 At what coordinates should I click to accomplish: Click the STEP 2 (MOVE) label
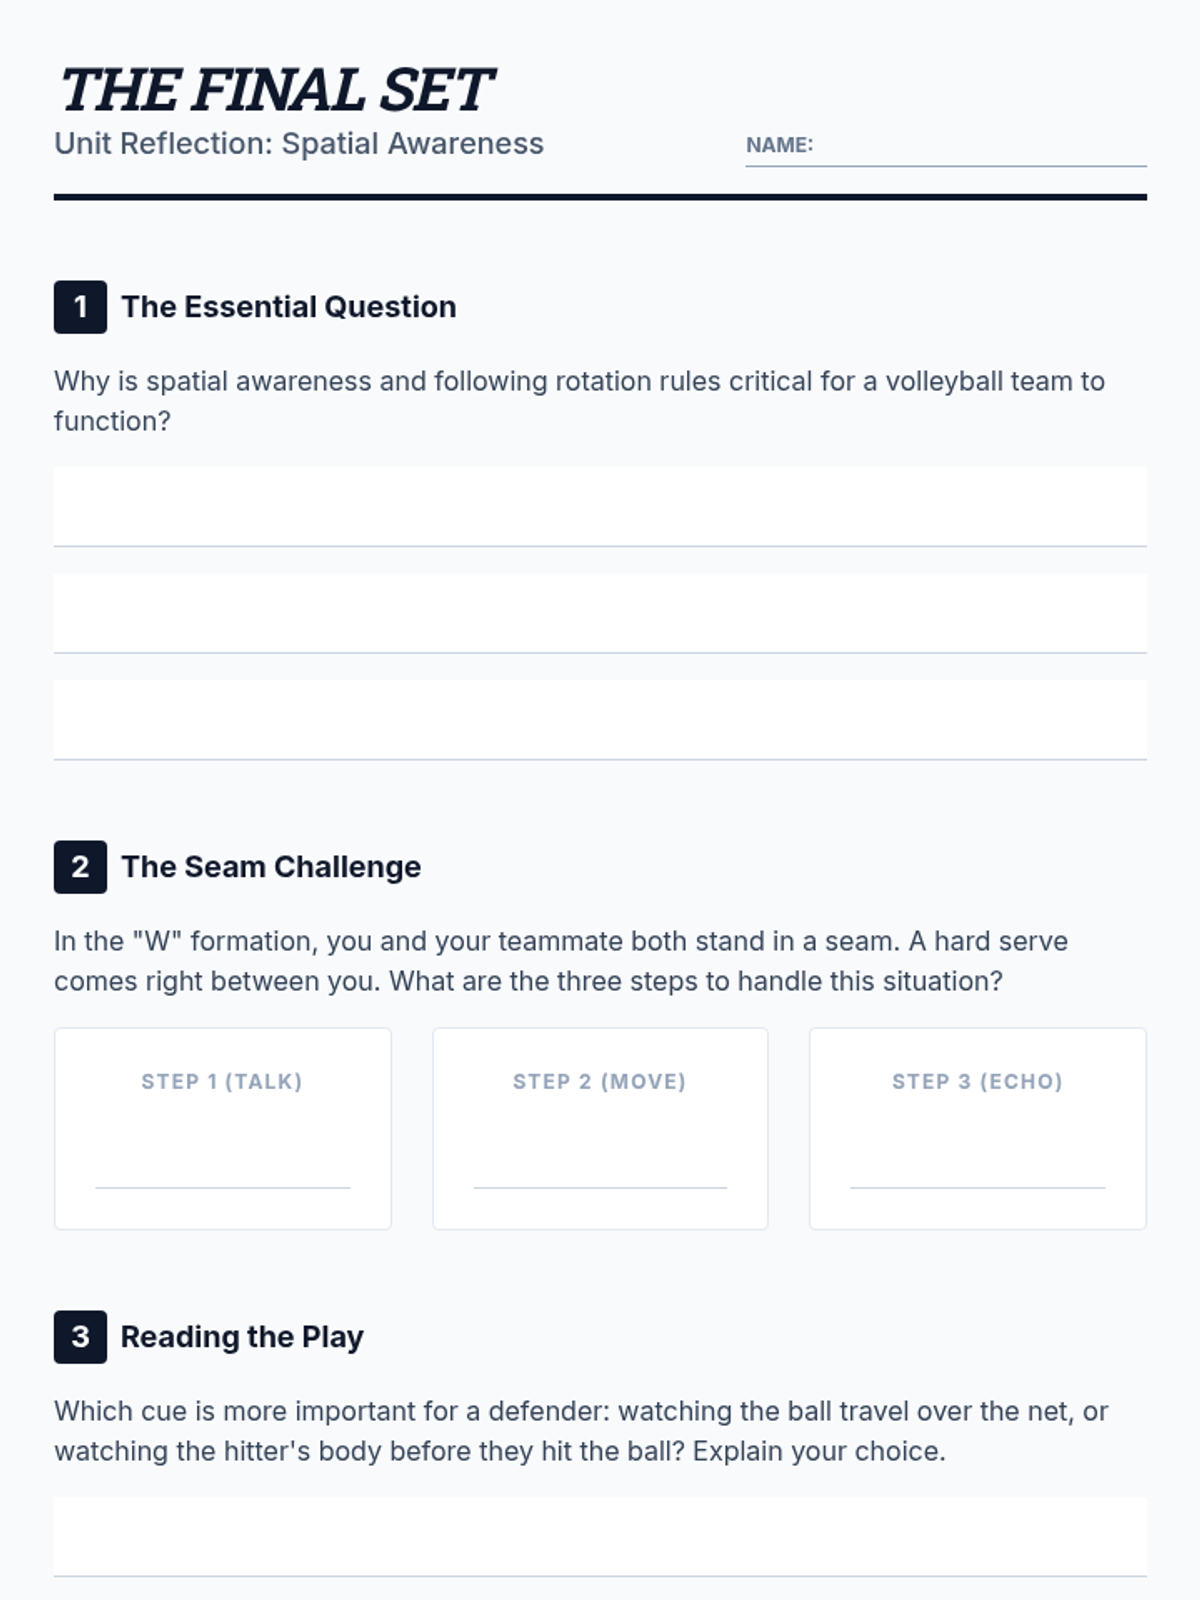pos(600,1081)
